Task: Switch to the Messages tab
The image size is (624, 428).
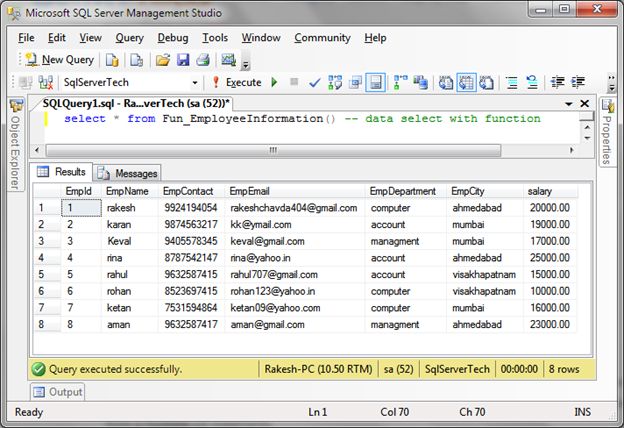Action: (128, 173)
